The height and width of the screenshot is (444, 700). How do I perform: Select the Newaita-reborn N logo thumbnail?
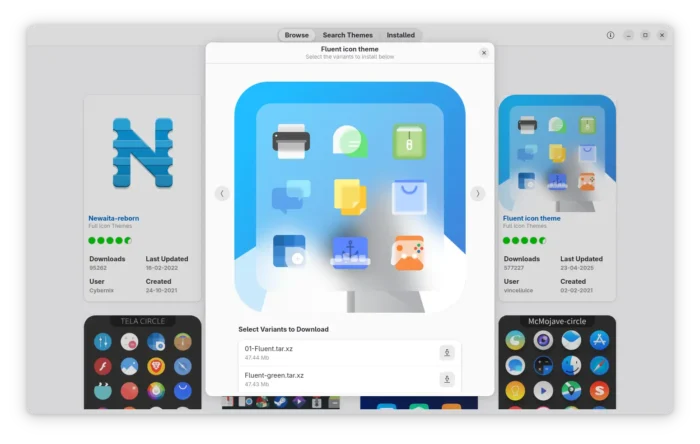(142, 153)
